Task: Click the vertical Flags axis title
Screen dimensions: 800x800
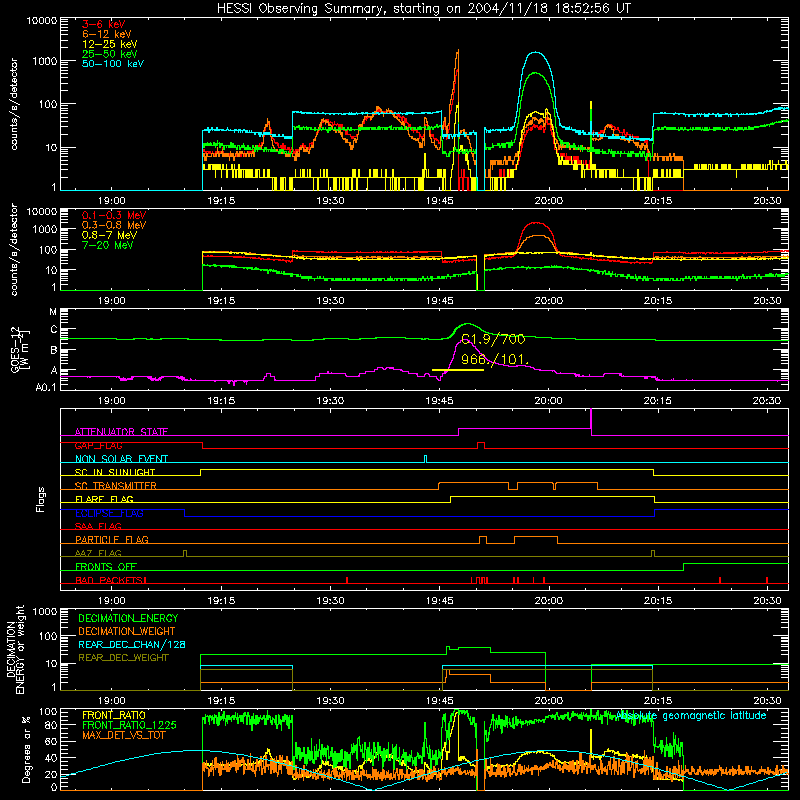Action: (41, 499)
